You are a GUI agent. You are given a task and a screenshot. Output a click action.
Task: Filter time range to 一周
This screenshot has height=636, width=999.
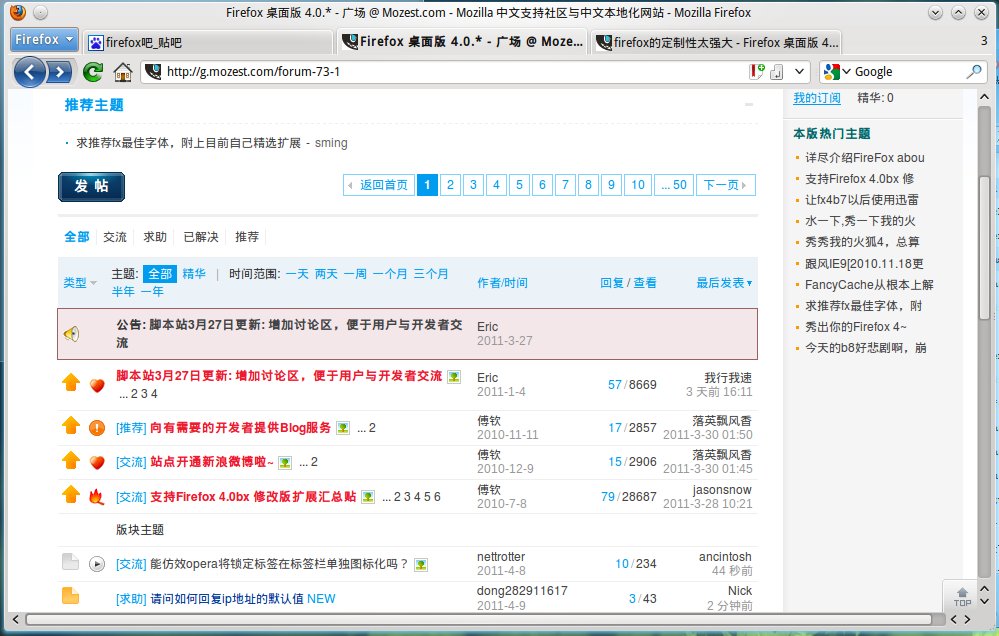click(355, 273)
